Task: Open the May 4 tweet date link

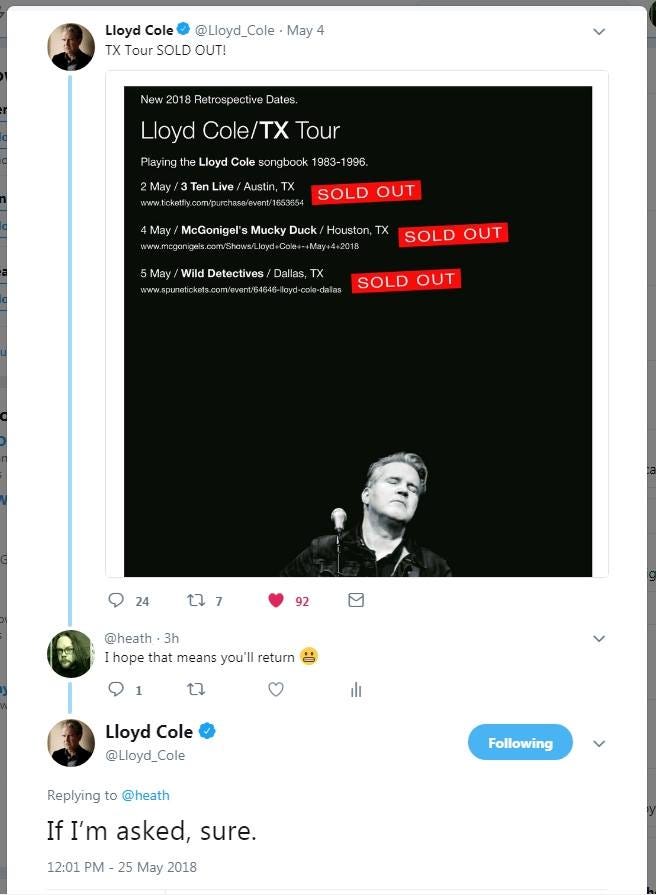Action: (x=305, y=30)
